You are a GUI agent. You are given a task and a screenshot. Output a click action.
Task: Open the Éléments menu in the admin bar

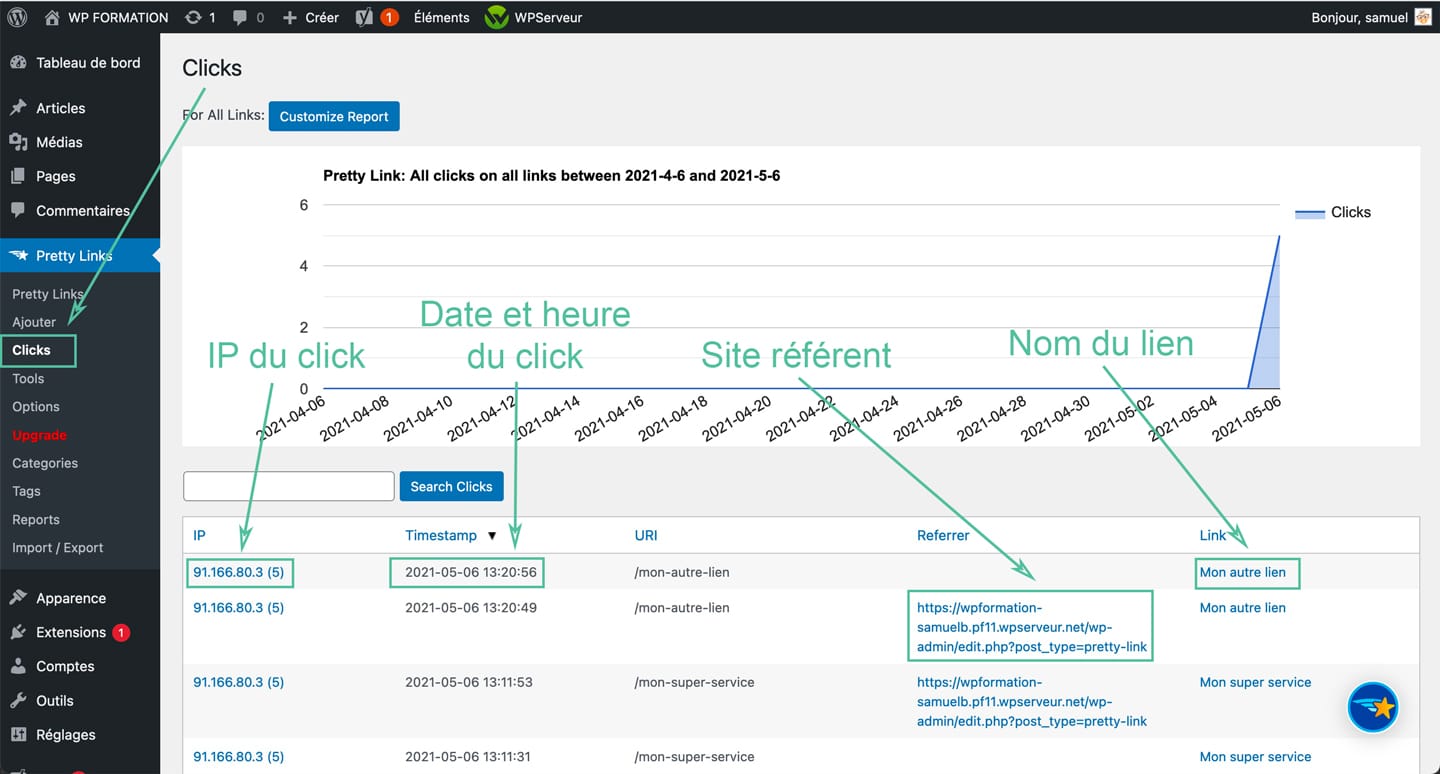[441, 16]
